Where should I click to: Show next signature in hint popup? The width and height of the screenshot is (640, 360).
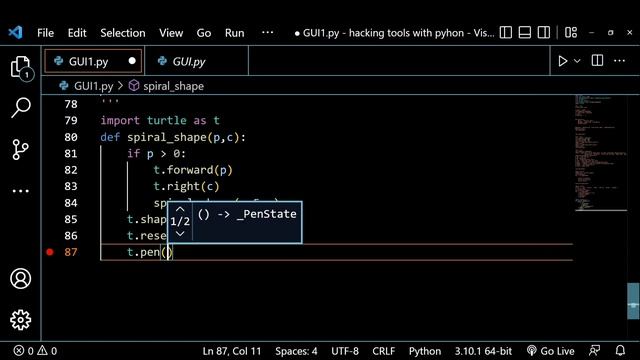point(180,234)
